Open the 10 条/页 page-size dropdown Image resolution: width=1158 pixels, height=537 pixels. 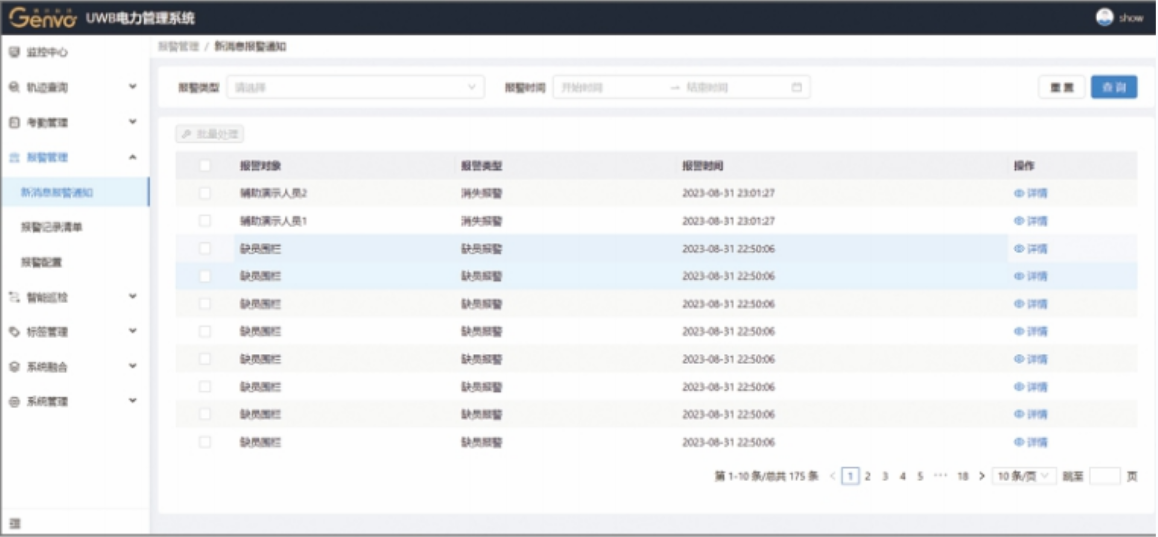(x=1024, y=476)
